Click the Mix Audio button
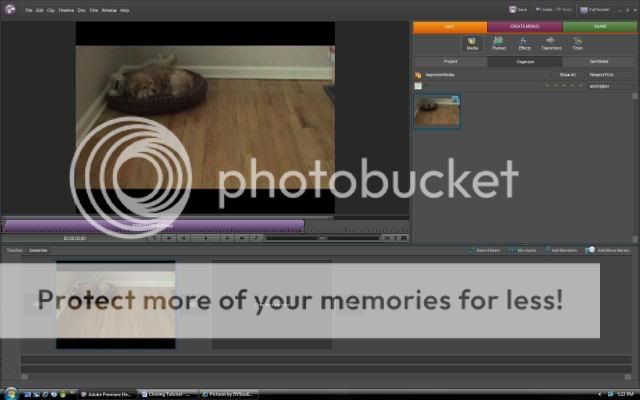Viewport: 640px width, 400px height. [x=522, y=250]
